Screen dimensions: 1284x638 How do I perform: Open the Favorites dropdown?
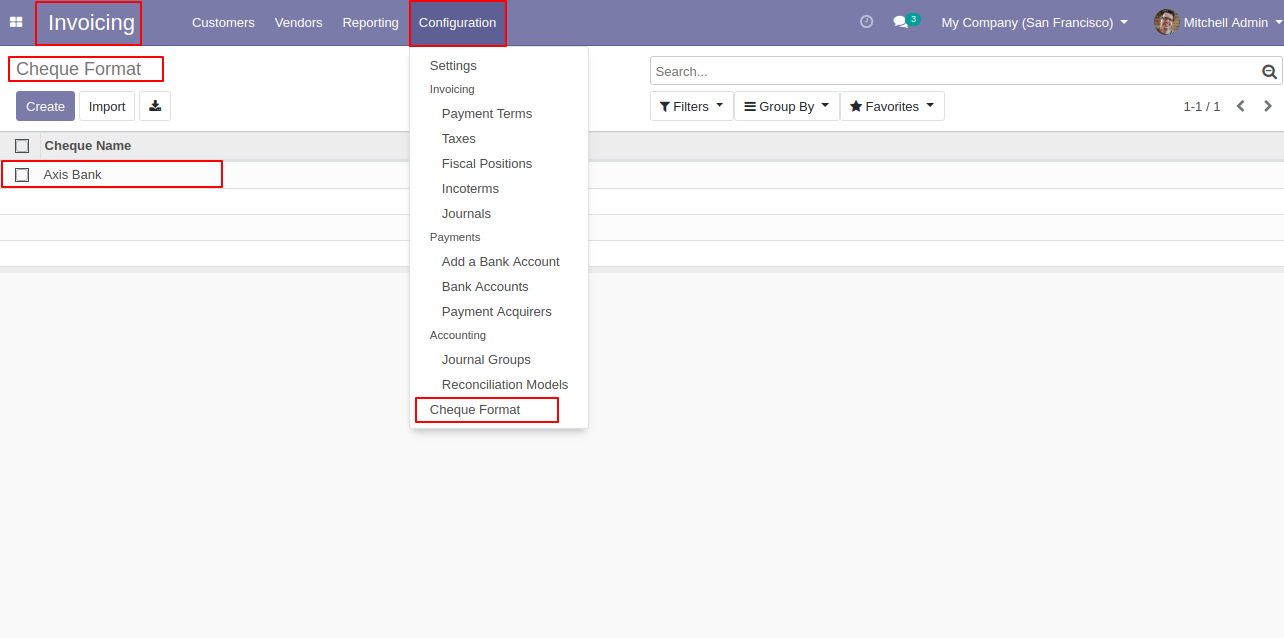tap(892, 106)
